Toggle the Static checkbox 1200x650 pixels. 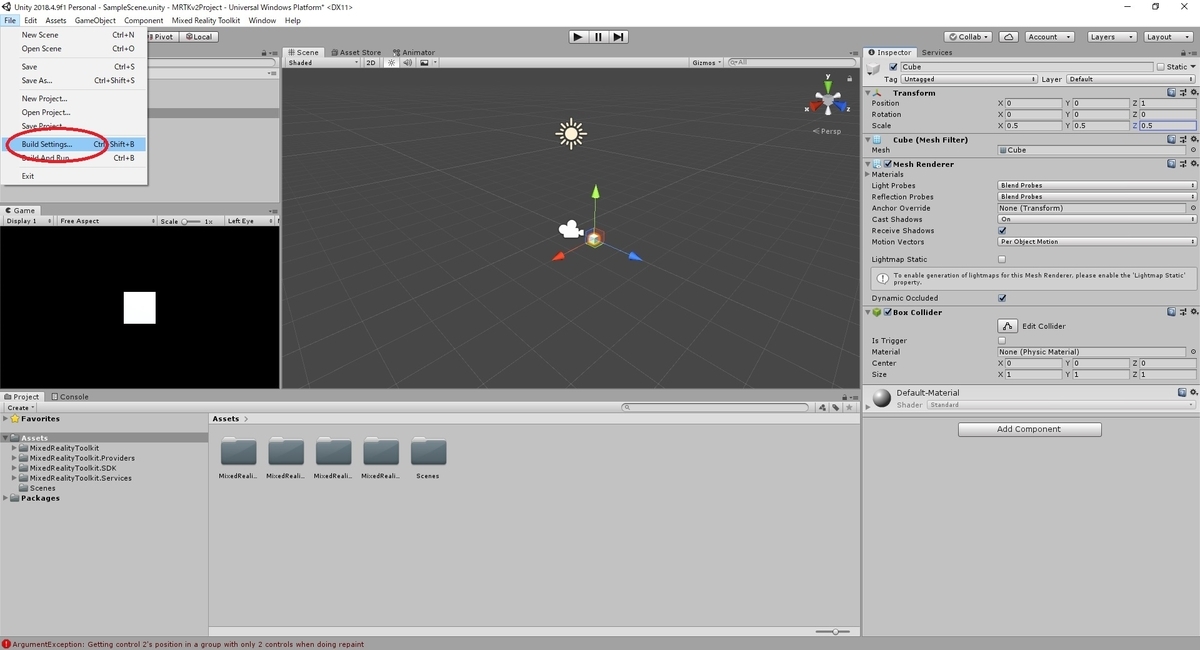(x=1160, y=67)
